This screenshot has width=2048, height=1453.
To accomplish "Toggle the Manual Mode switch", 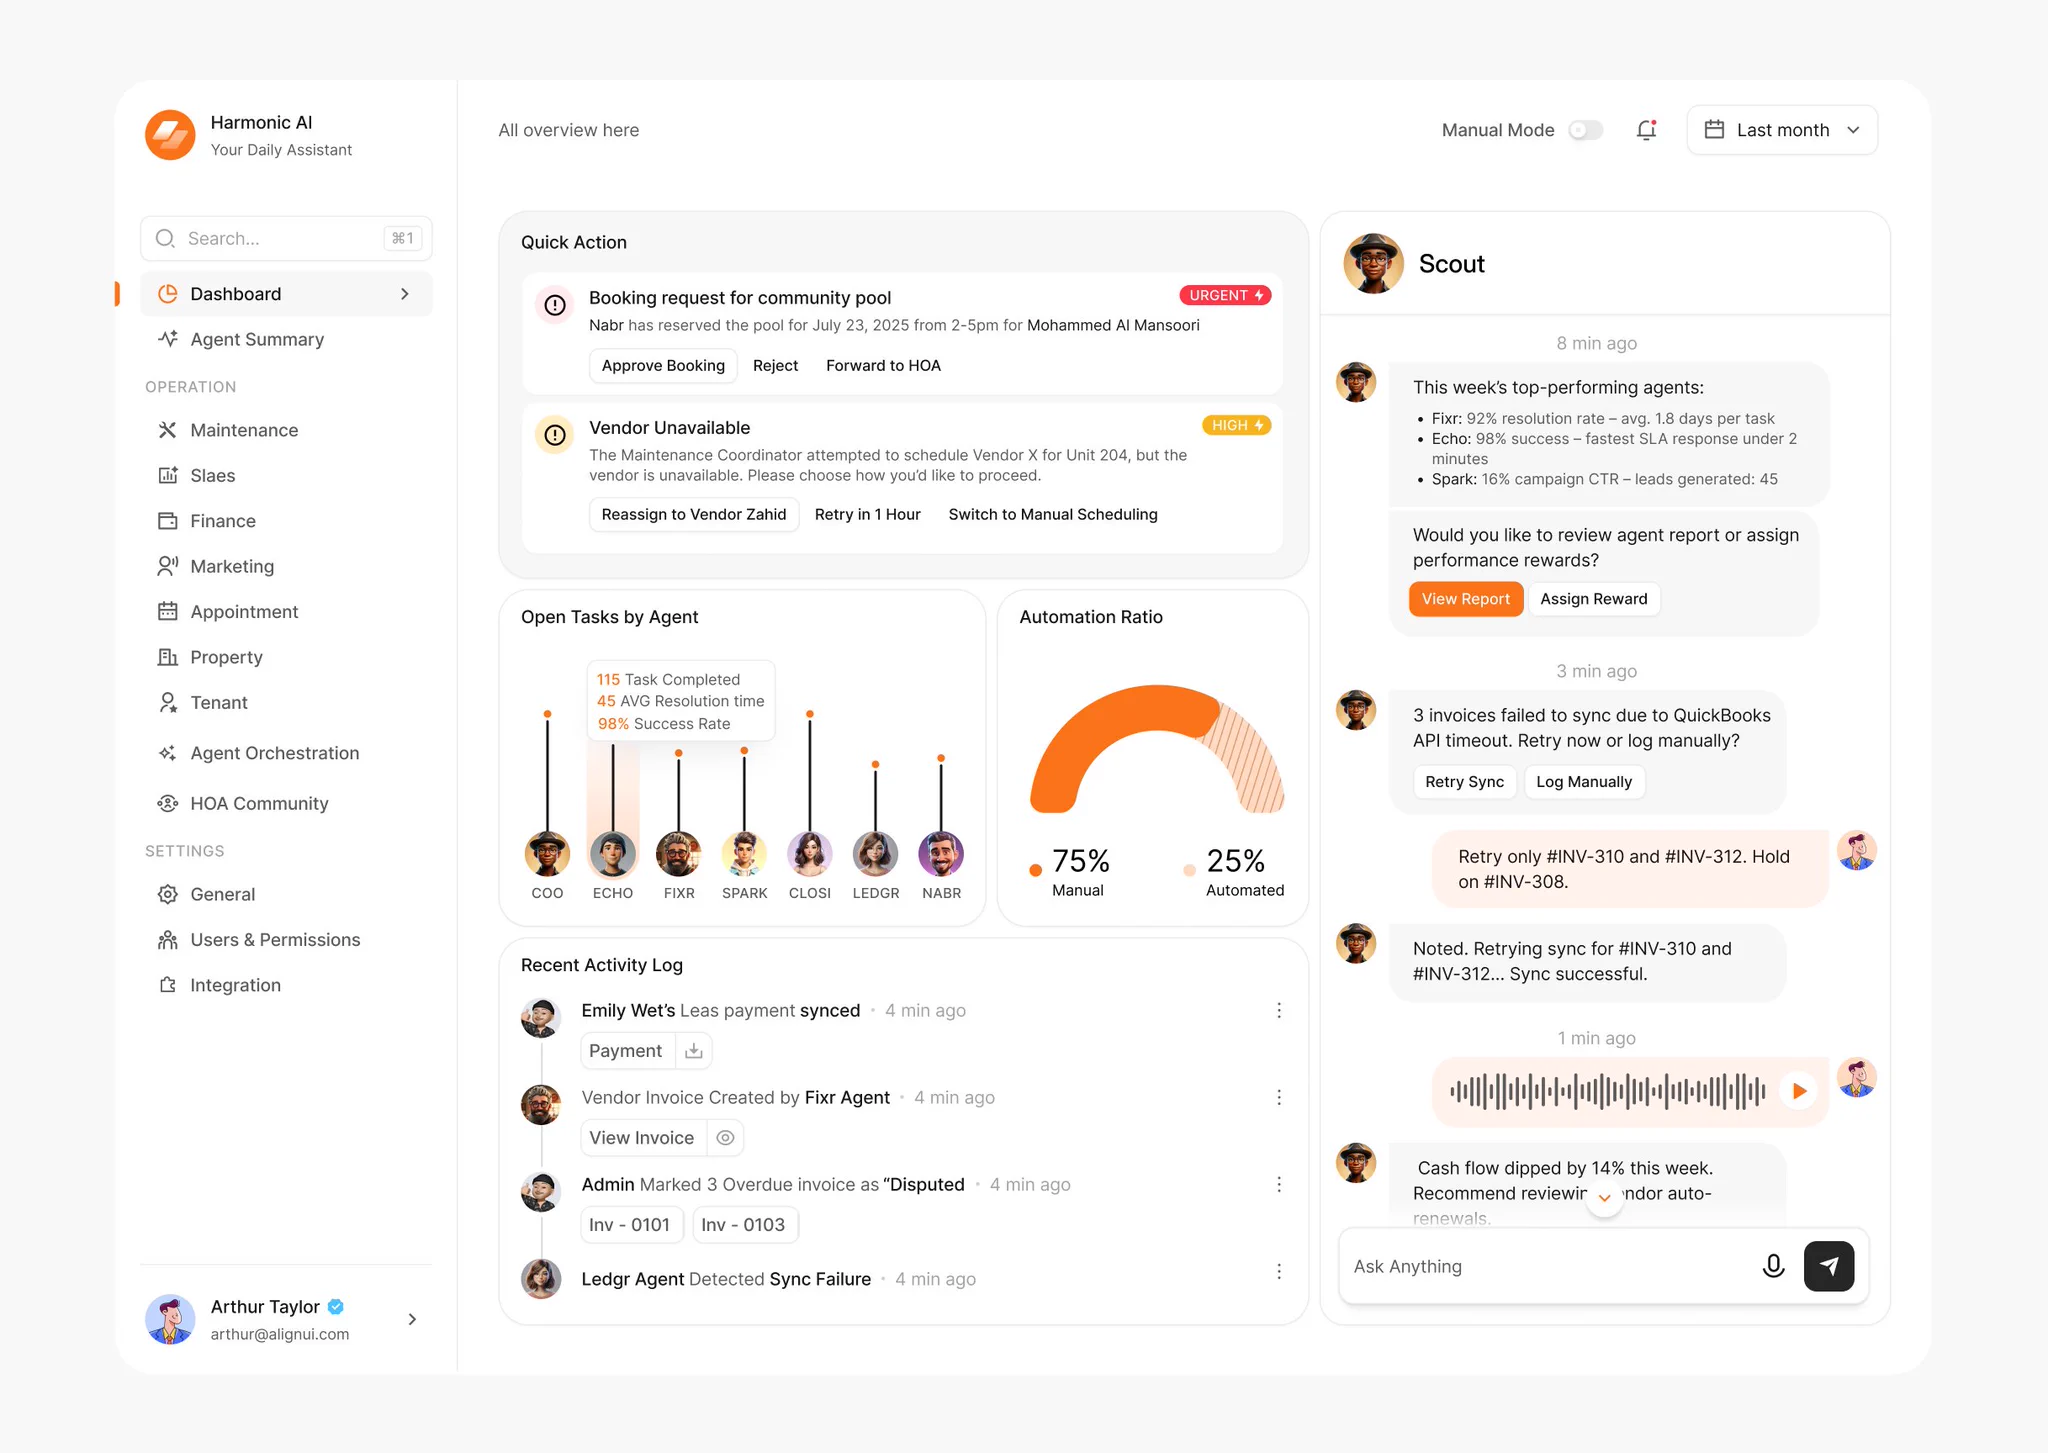I will click(x=1585, y=130).
